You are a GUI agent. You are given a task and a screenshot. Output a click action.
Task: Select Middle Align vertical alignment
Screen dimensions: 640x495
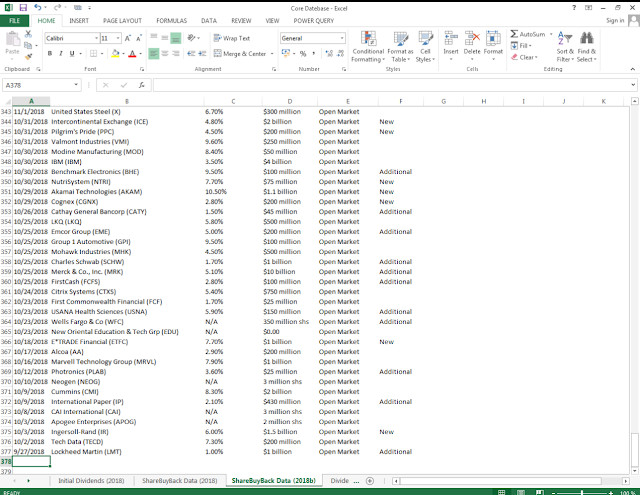164,38
